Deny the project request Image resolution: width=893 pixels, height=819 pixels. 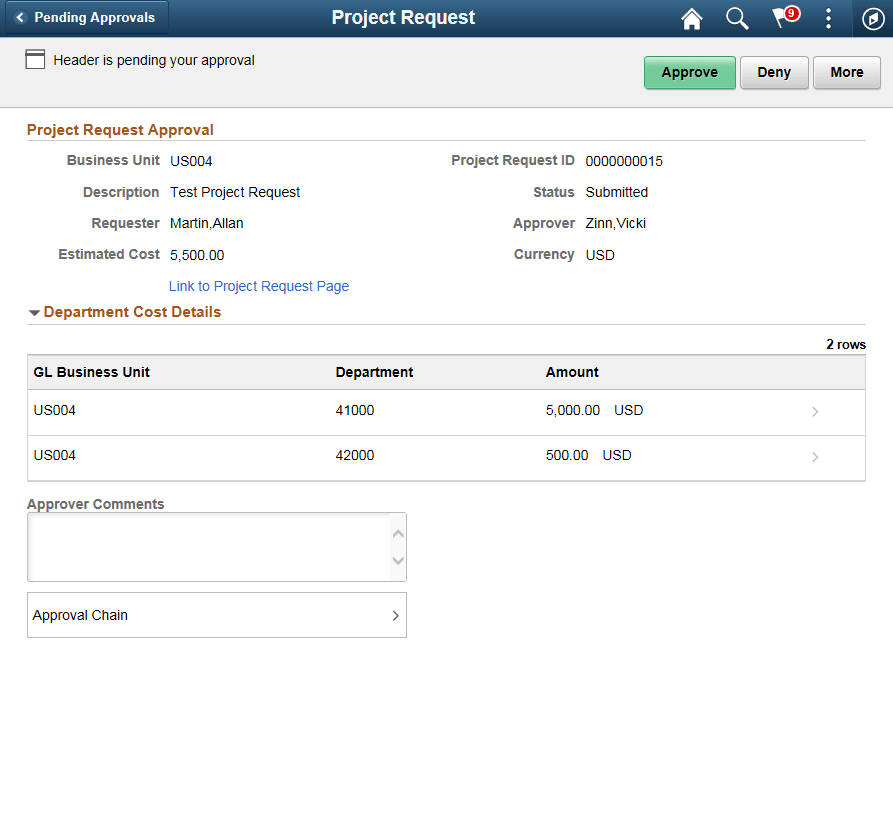click(774, 72)
